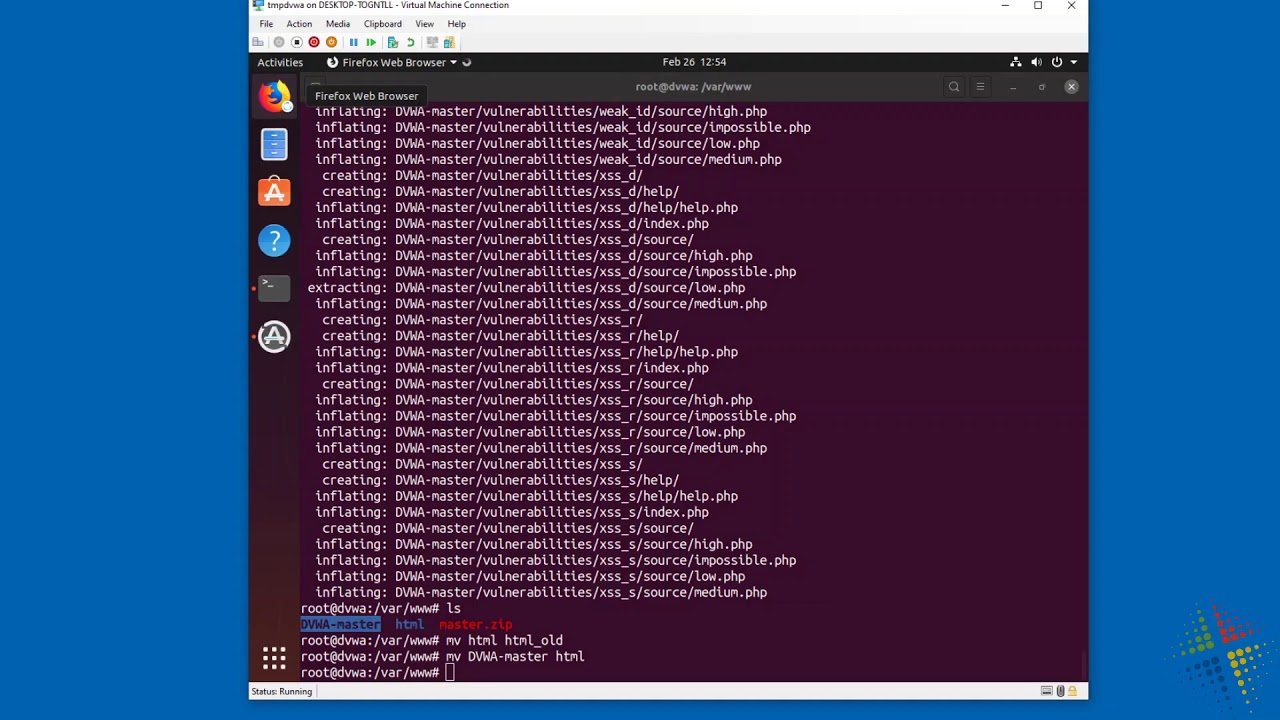Screen dimensions: 1280x720
Task: Open the Media menu
Action: (338, 24)
